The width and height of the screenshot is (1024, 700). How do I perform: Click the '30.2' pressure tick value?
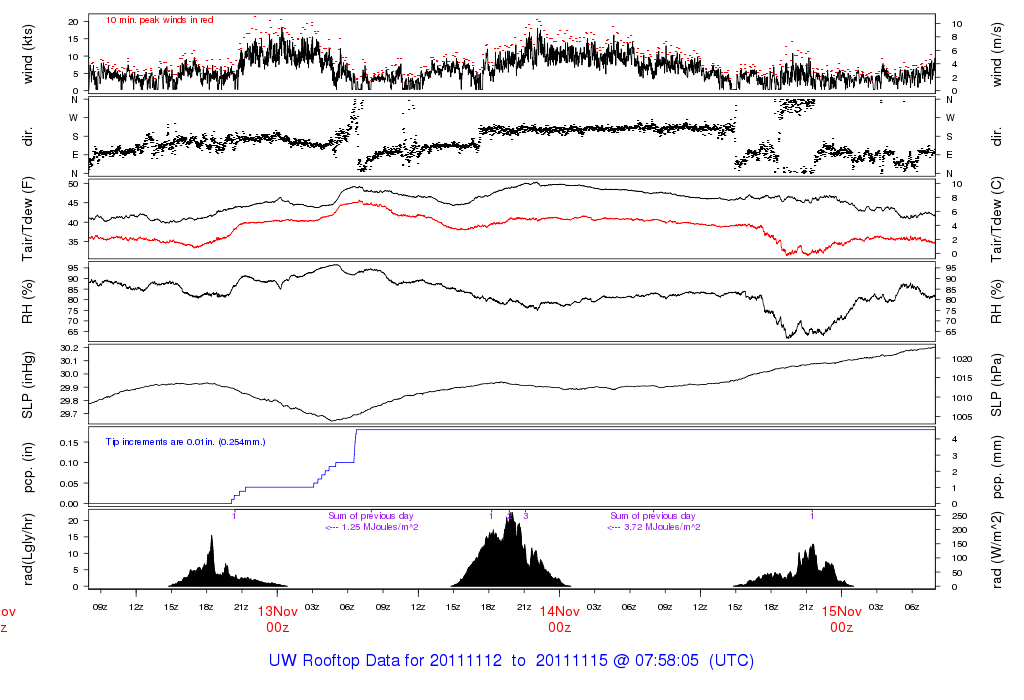(x=69, y=348)
